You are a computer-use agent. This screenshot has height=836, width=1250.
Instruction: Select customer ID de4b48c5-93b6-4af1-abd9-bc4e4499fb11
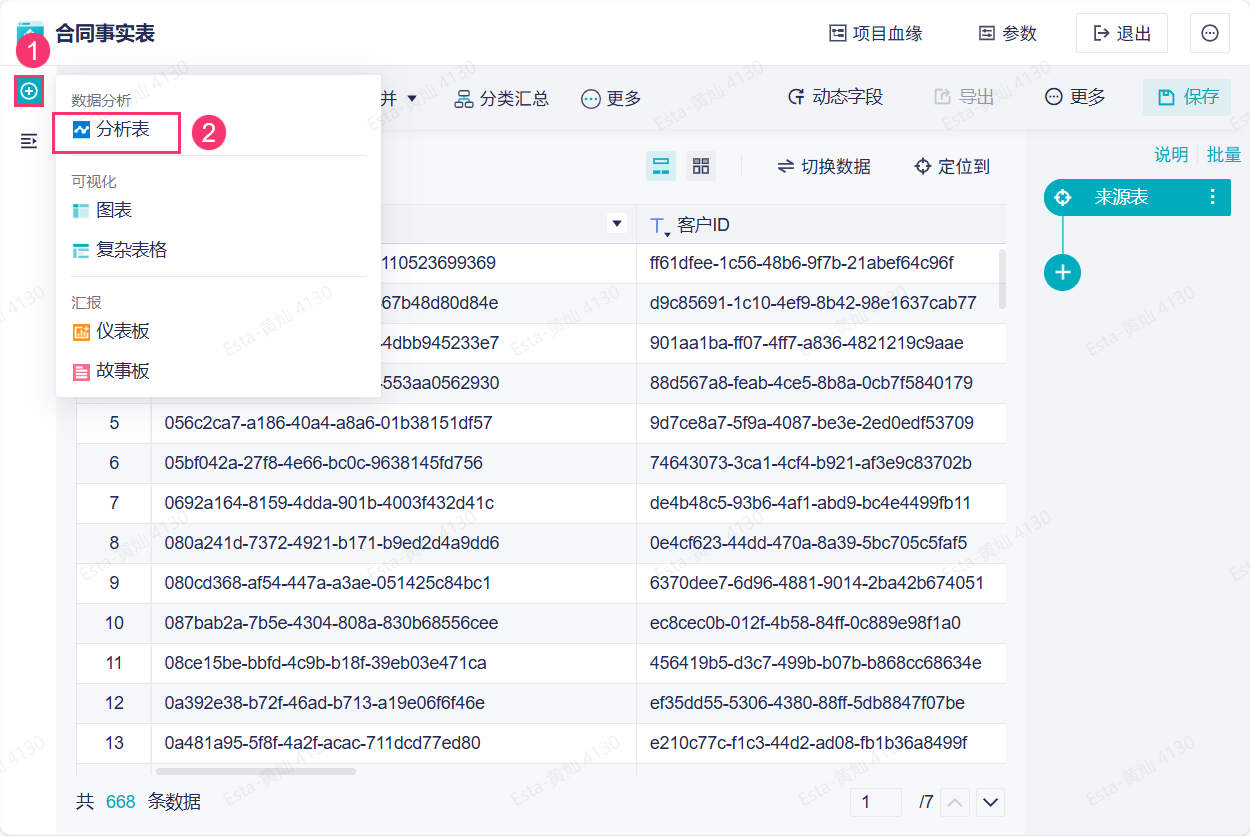point(821,503)
